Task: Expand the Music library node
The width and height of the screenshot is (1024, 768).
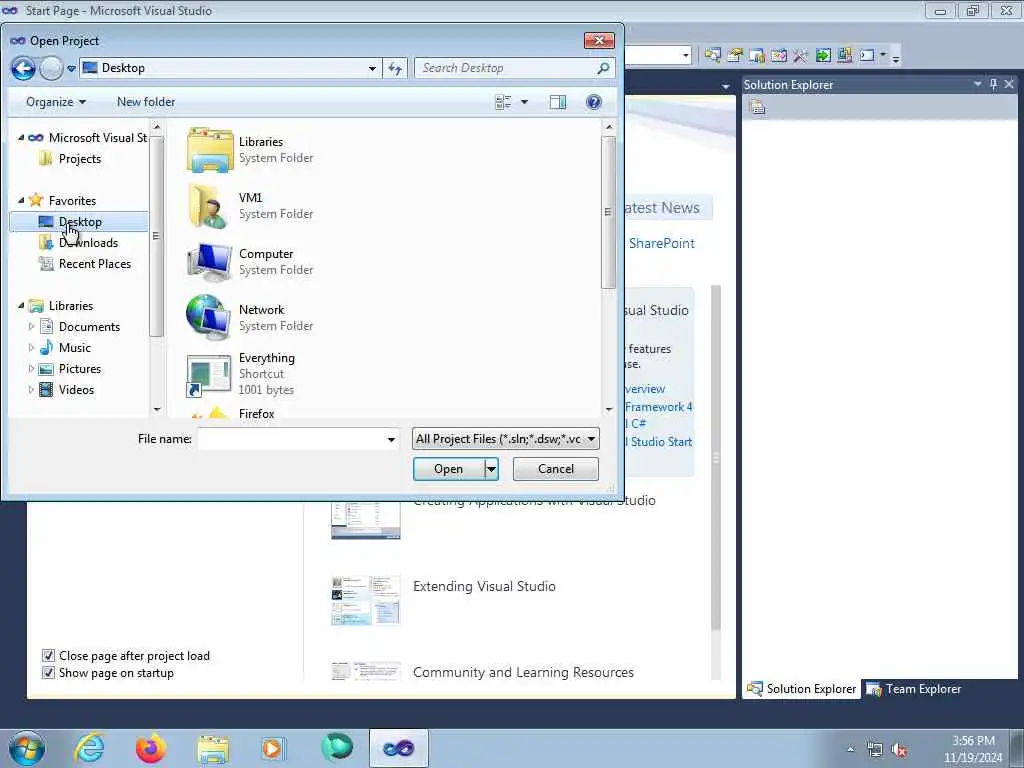Action: 31,347
